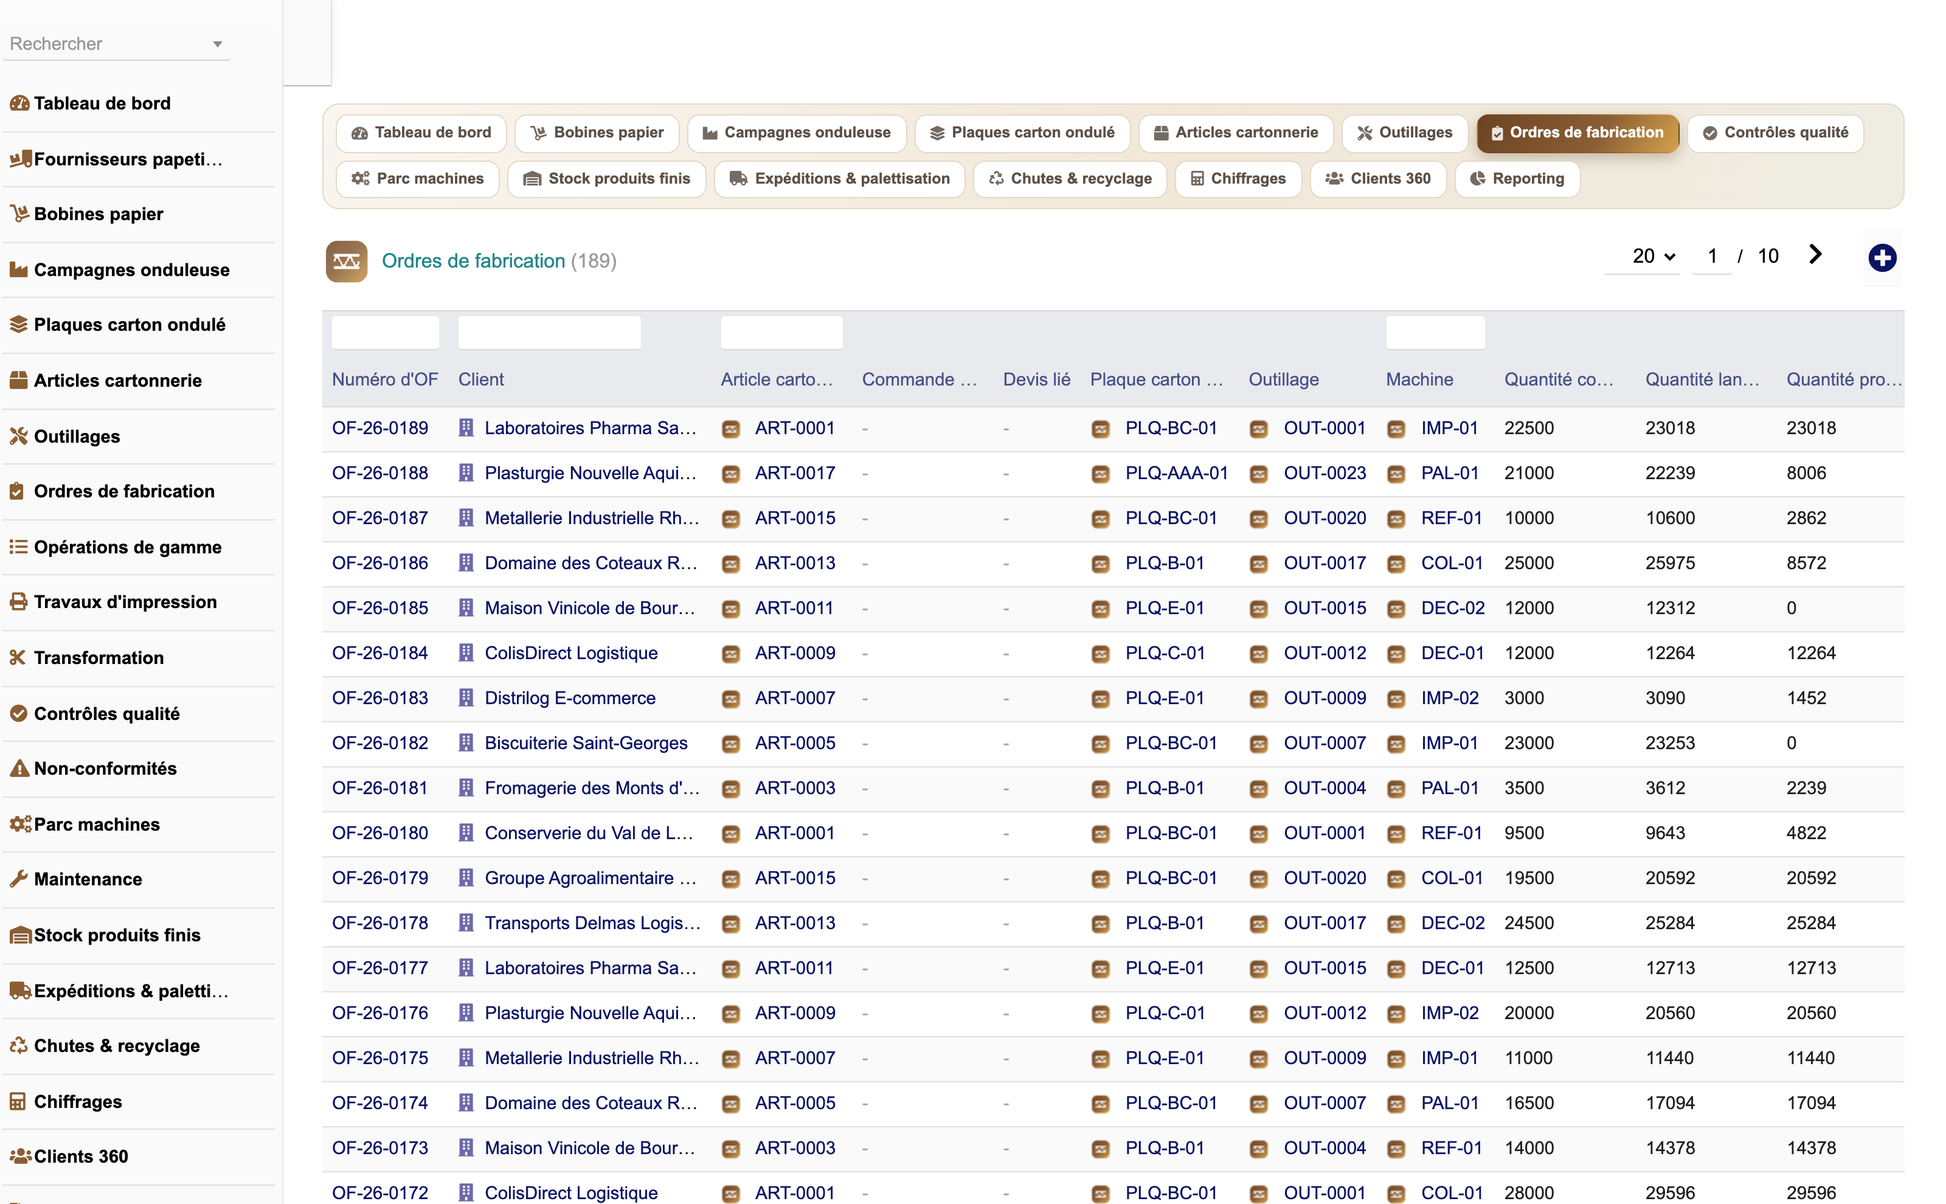Screen dimensions: 1946x1204
Task: Click the Chutes & recyclage recycle icon in sidebar
Action: click(x=19, y=1046)
